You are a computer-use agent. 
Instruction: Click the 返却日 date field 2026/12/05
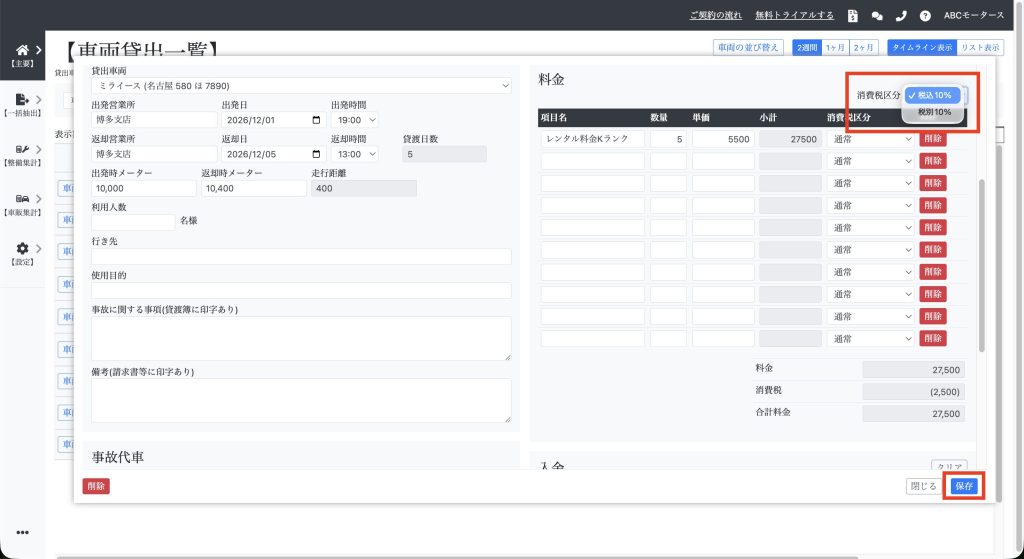tap(274, 154)
